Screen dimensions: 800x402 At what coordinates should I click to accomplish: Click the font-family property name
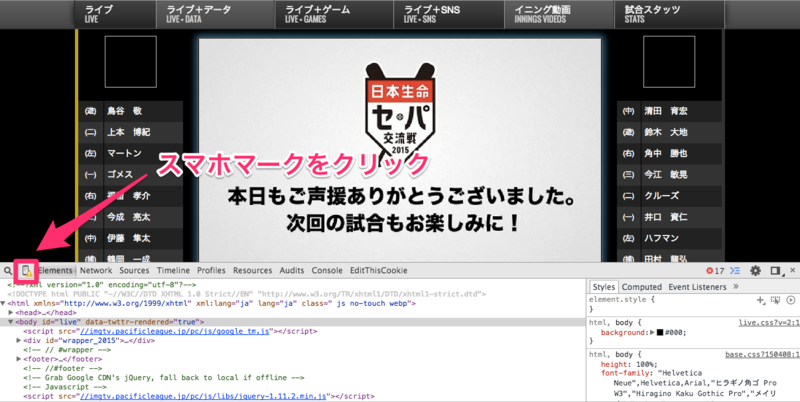tap(625, 373)
